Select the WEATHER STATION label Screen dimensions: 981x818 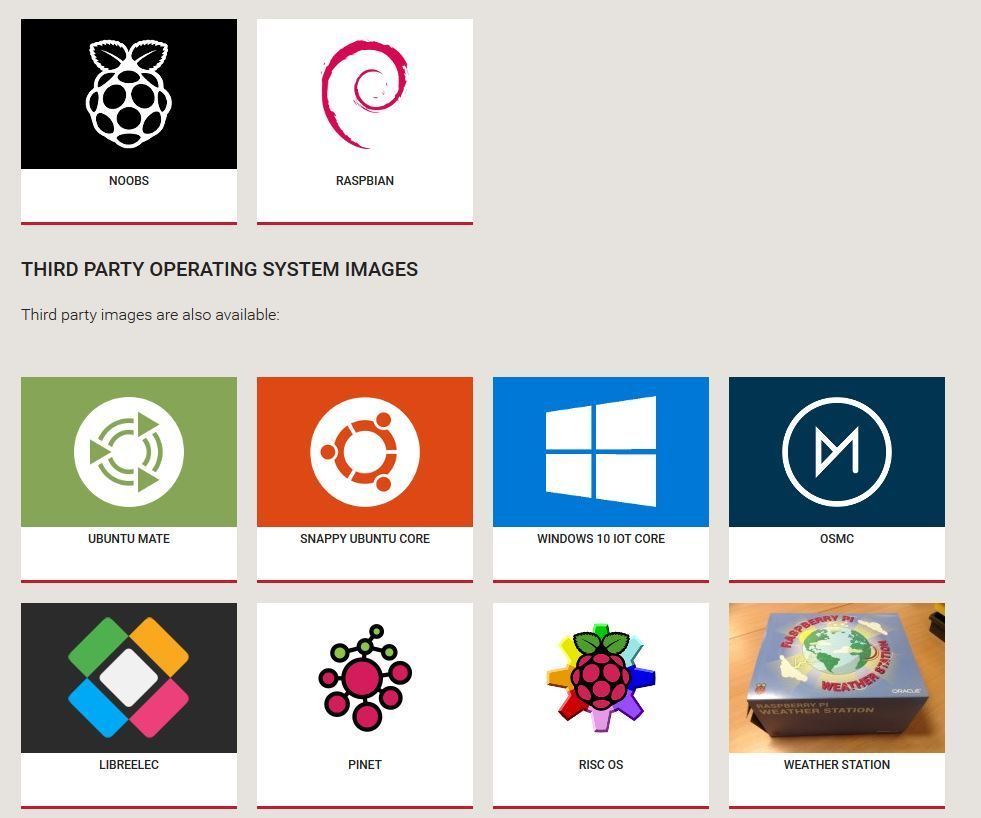(x=836, y=764)
